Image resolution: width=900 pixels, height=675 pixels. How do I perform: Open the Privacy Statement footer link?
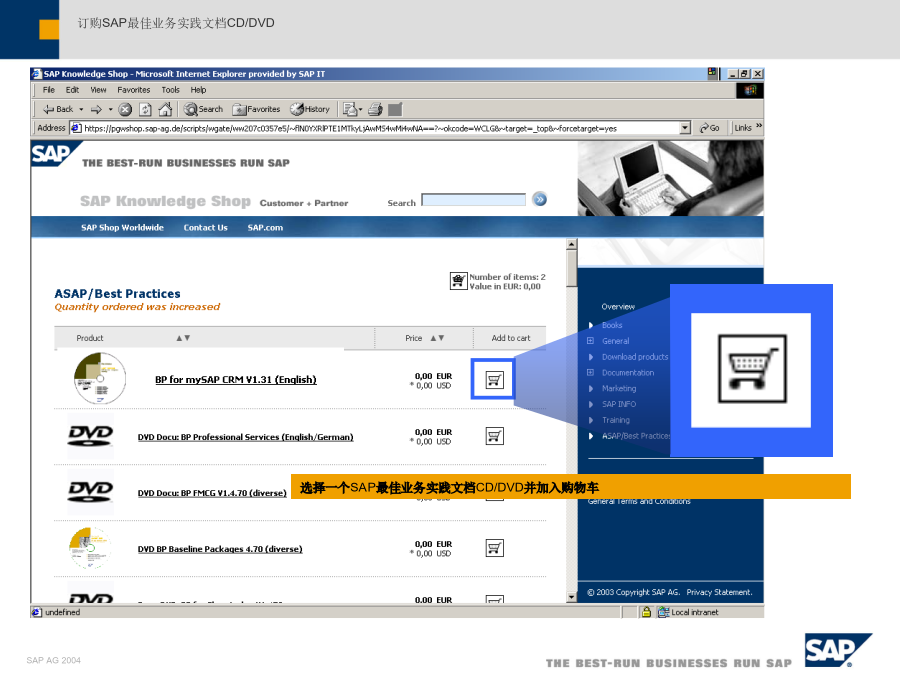click(719, 592)
